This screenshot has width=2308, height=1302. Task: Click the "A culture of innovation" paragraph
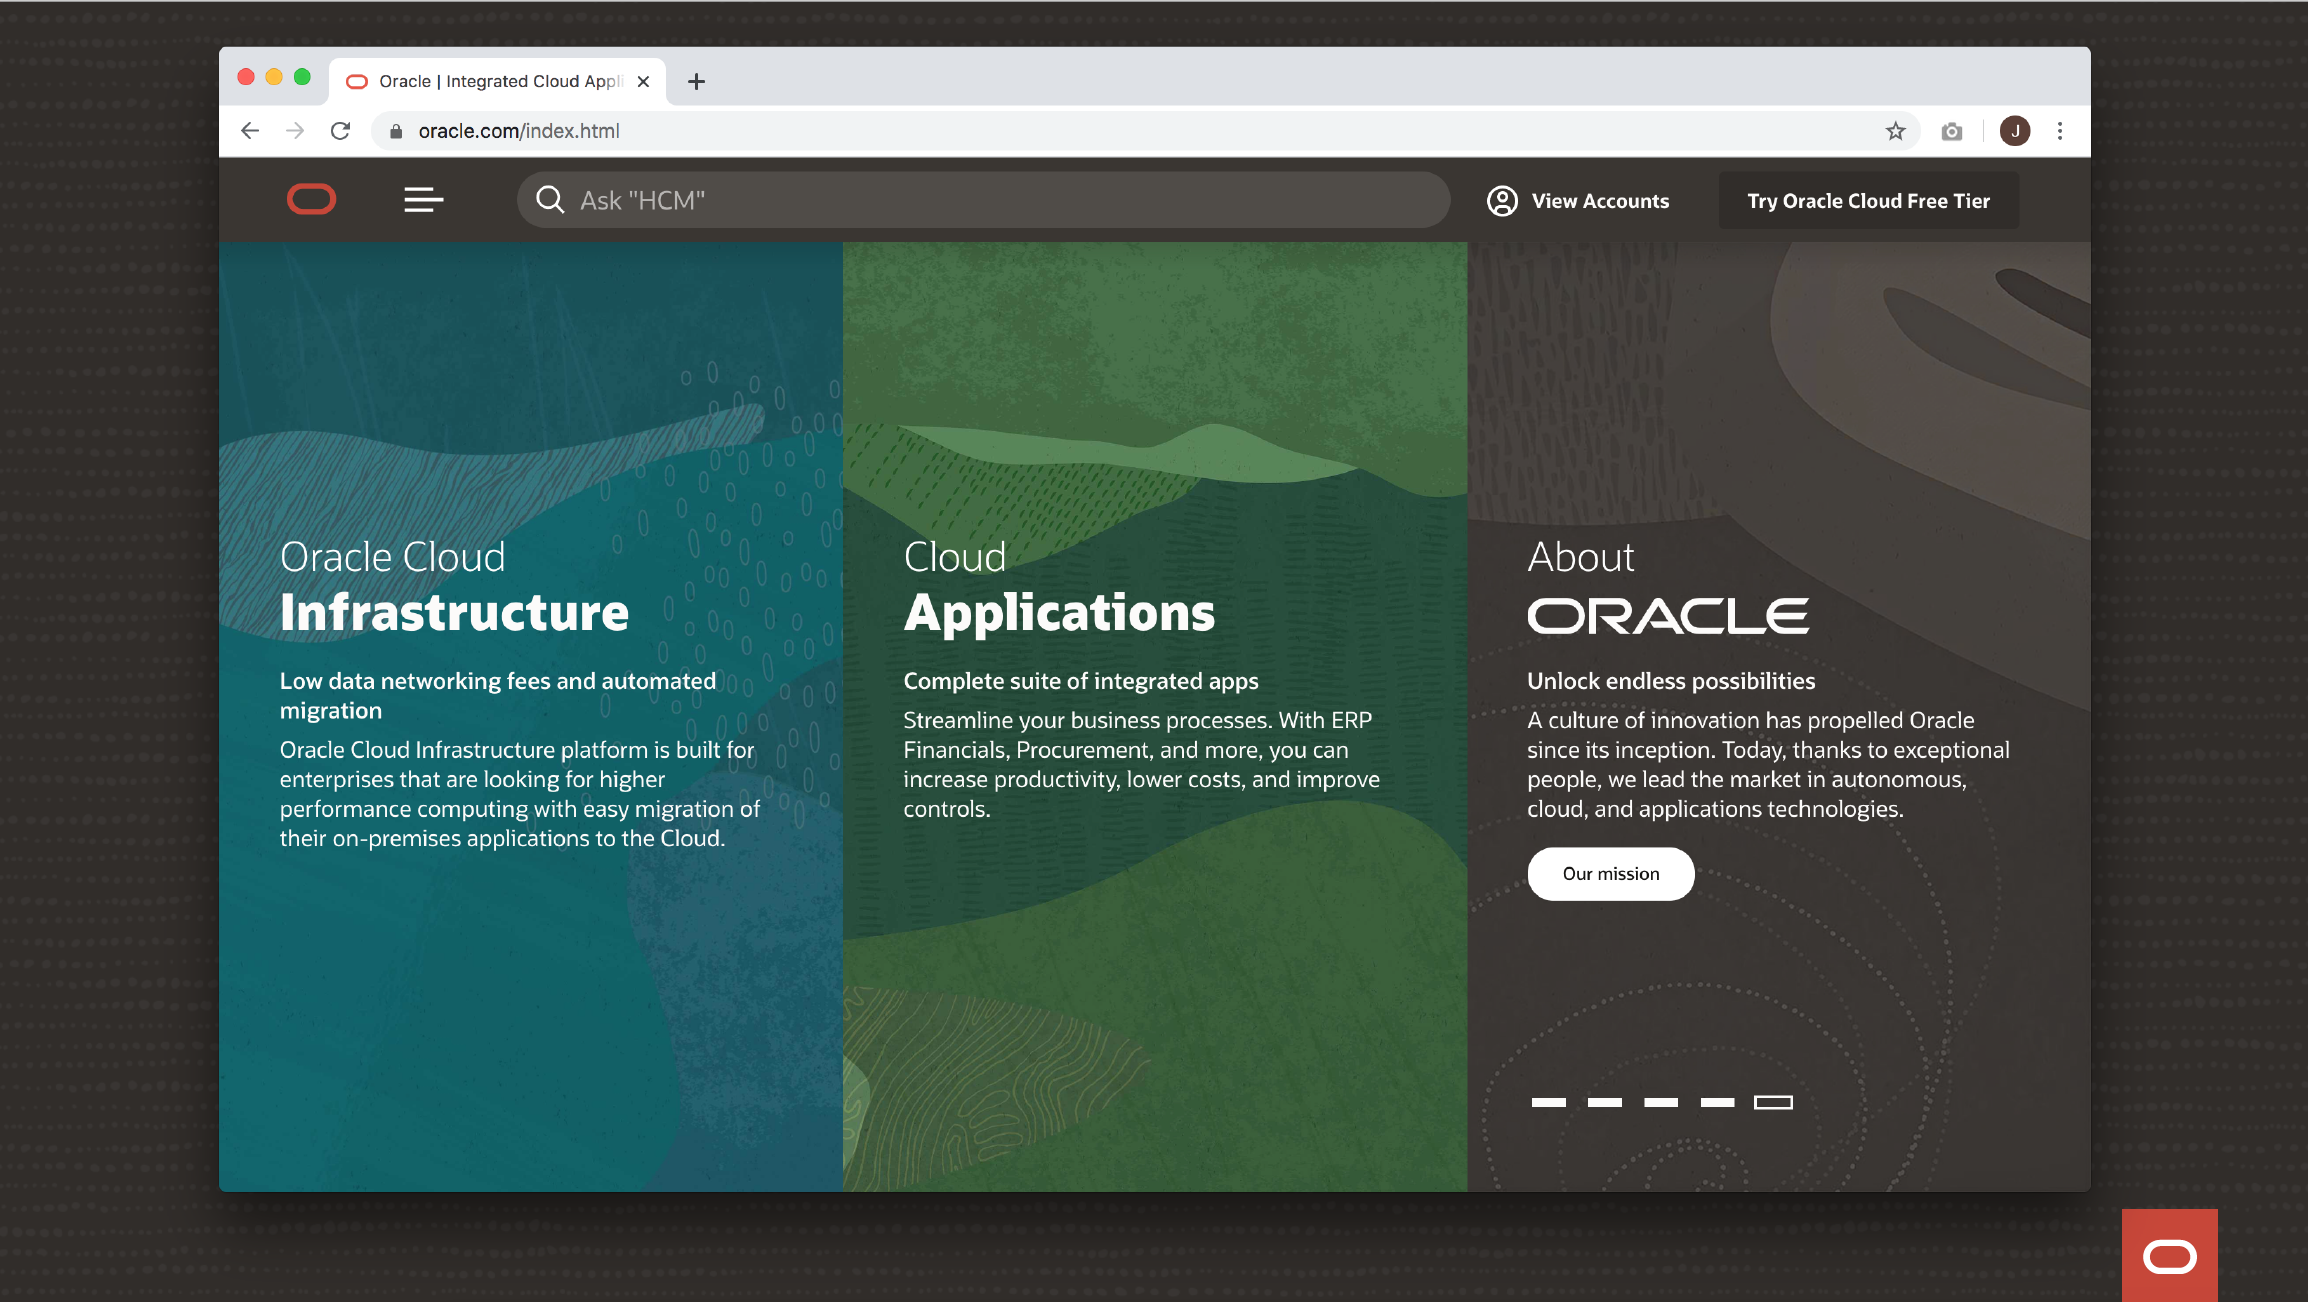(1768, 765)
